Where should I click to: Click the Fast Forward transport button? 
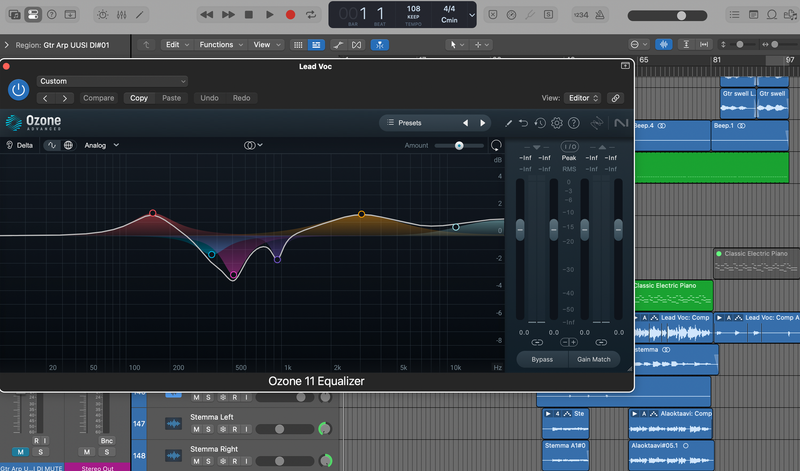[228, 15]
